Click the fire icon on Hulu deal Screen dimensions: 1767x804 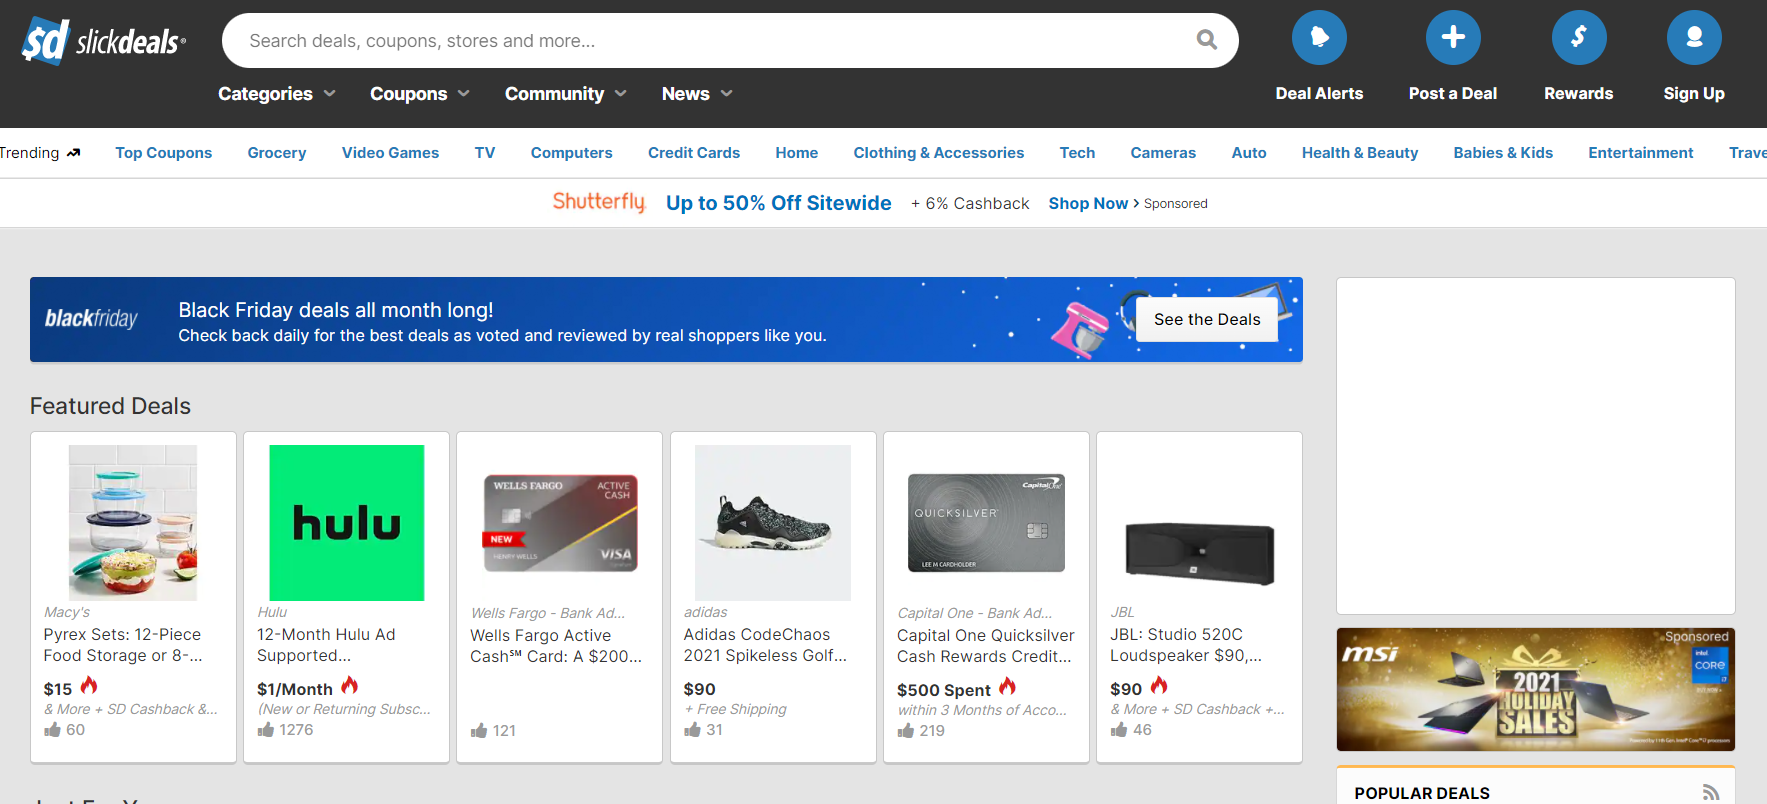(349, 685)
